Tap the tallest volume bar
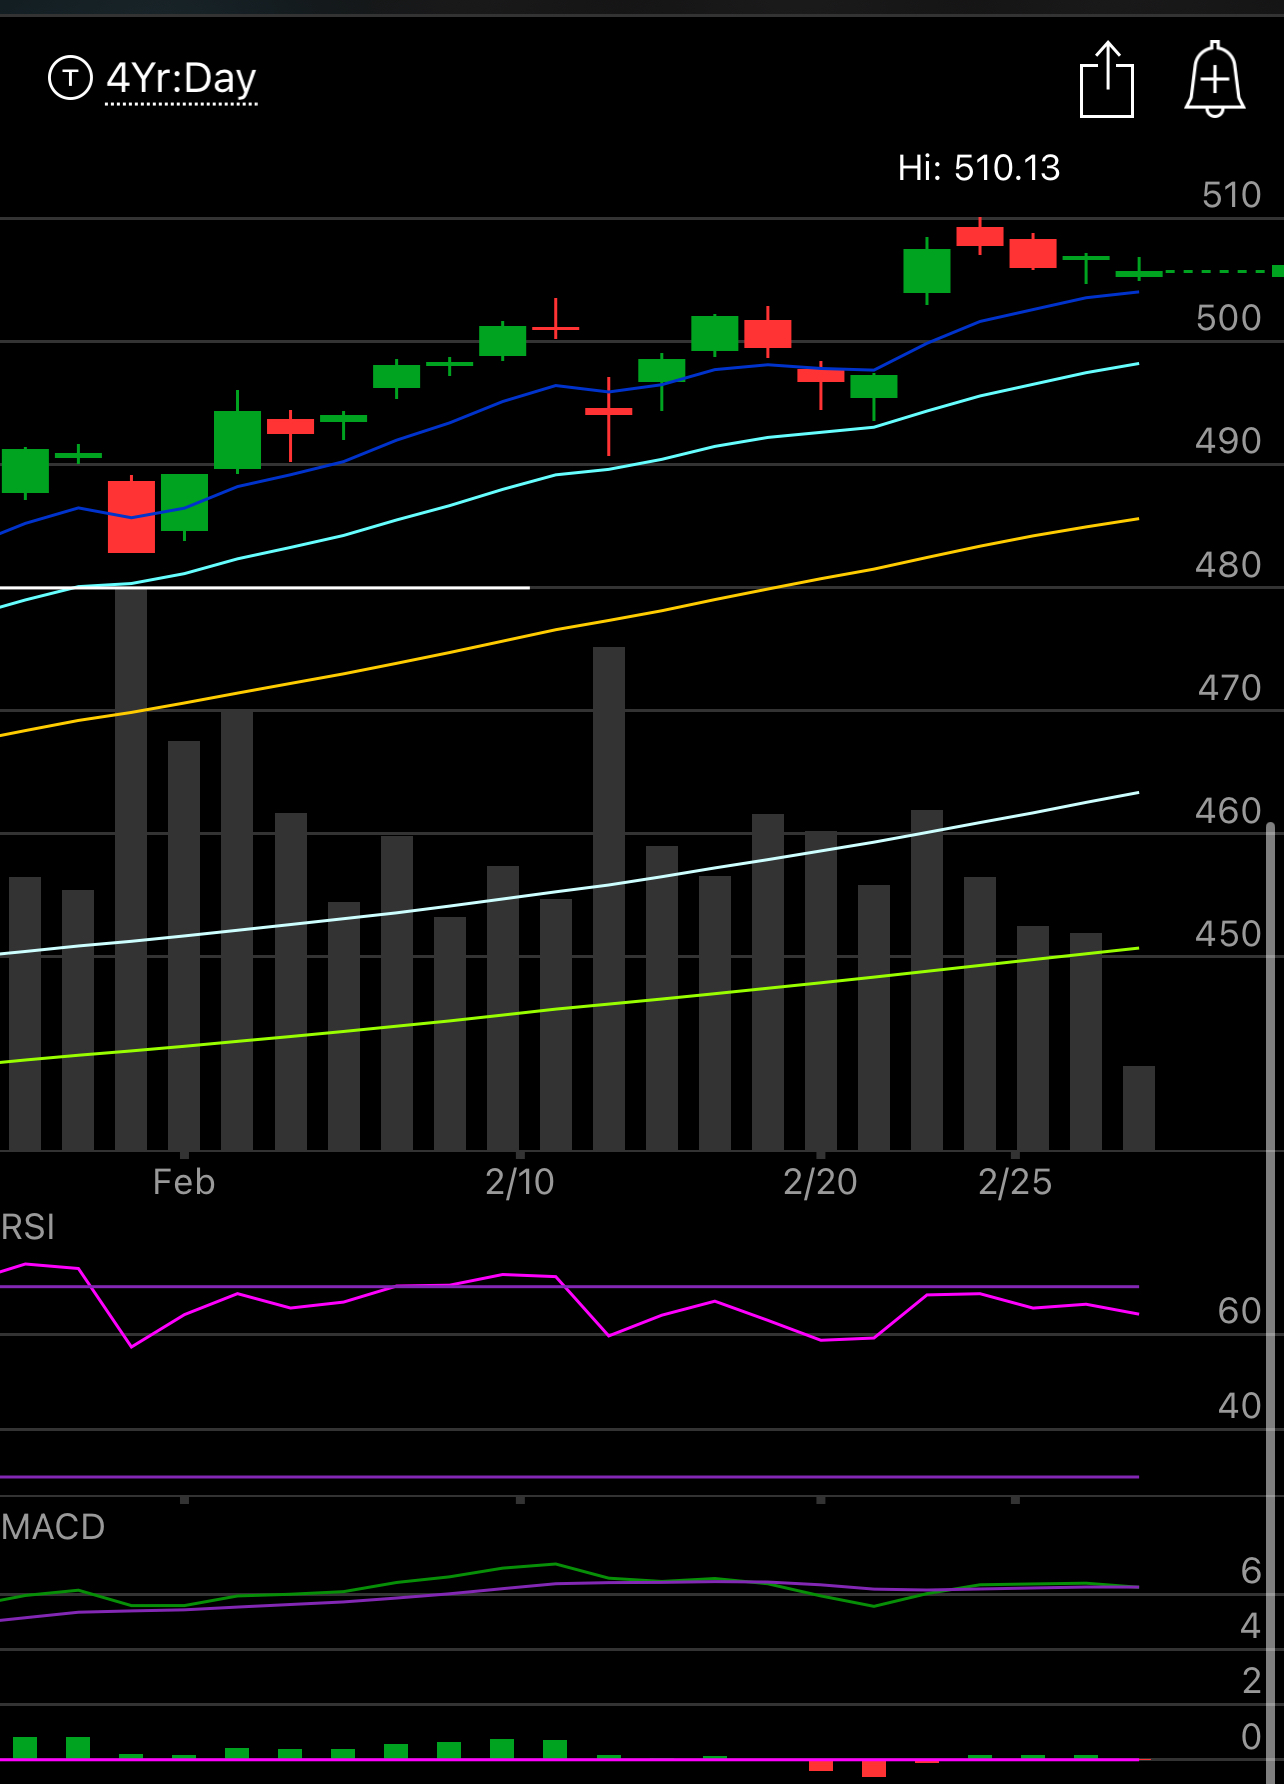The width and height of the screenshot is (1284, 1784). click(131, 869)
